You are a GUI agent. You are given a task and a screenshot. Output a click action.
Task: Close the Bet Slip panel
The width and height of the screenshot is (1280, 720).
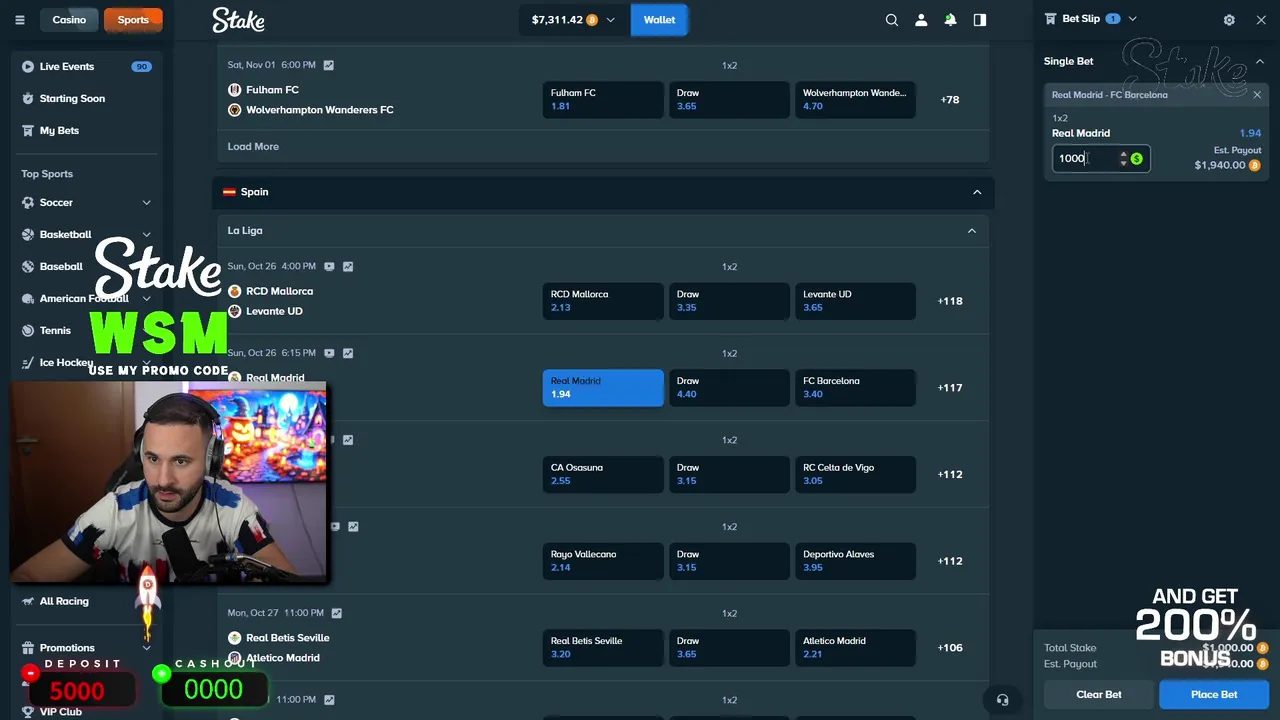1261,20
